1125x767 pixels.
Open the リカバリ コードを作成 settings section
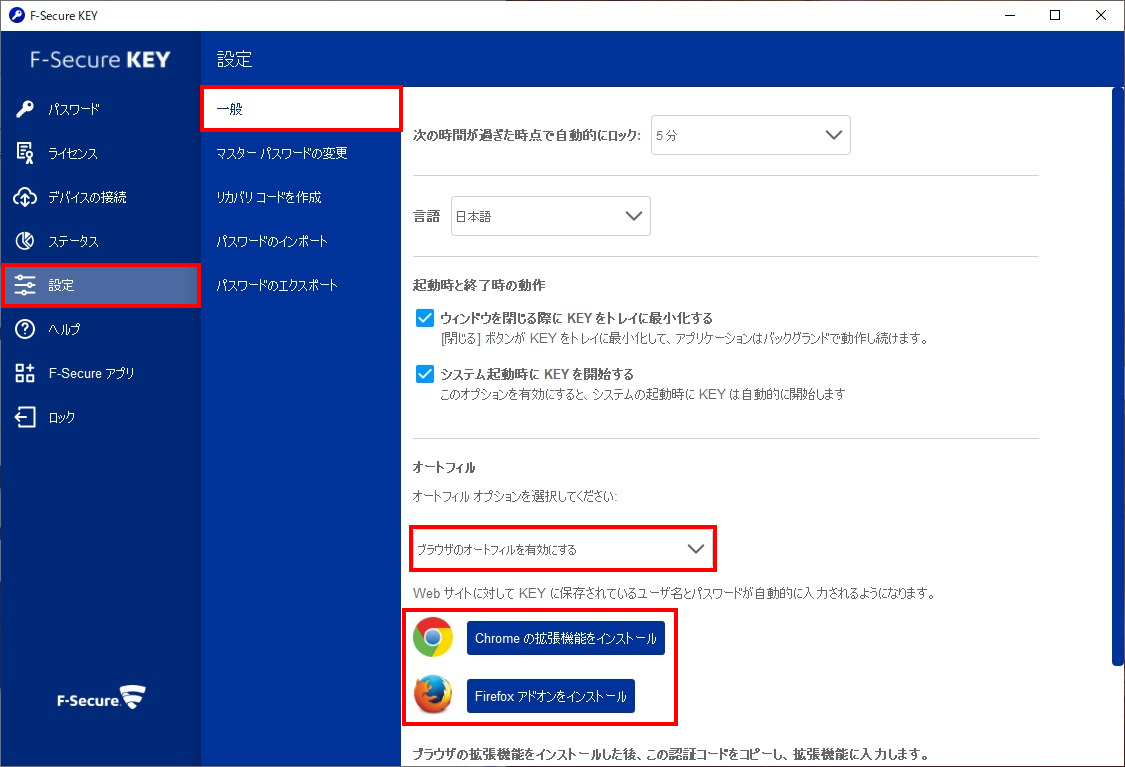pos(269,197)
